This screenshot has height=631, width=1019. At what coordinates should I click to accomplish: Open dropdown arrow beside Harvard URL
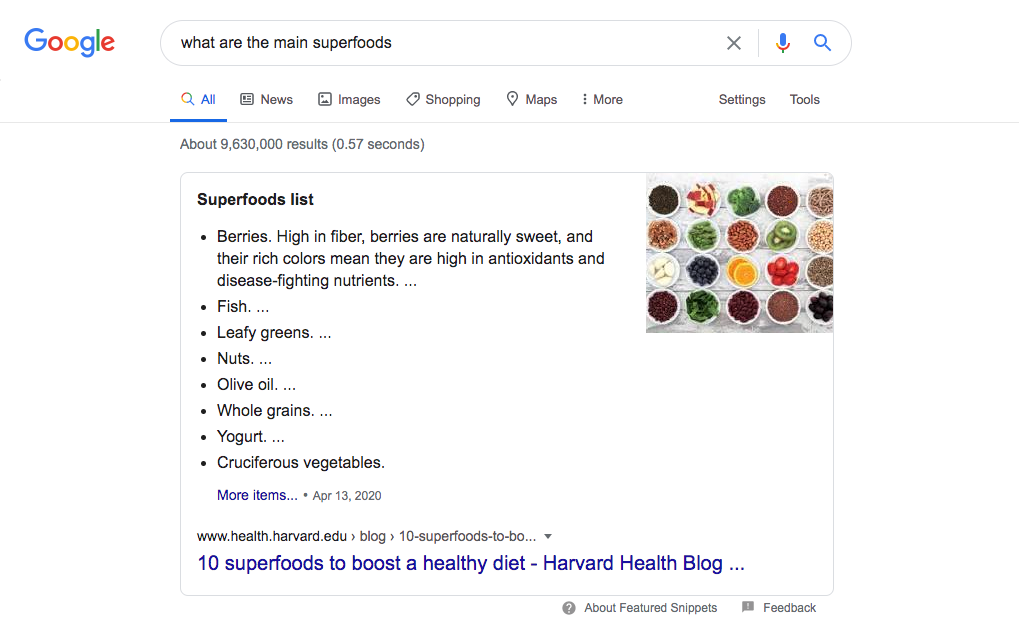548,536
